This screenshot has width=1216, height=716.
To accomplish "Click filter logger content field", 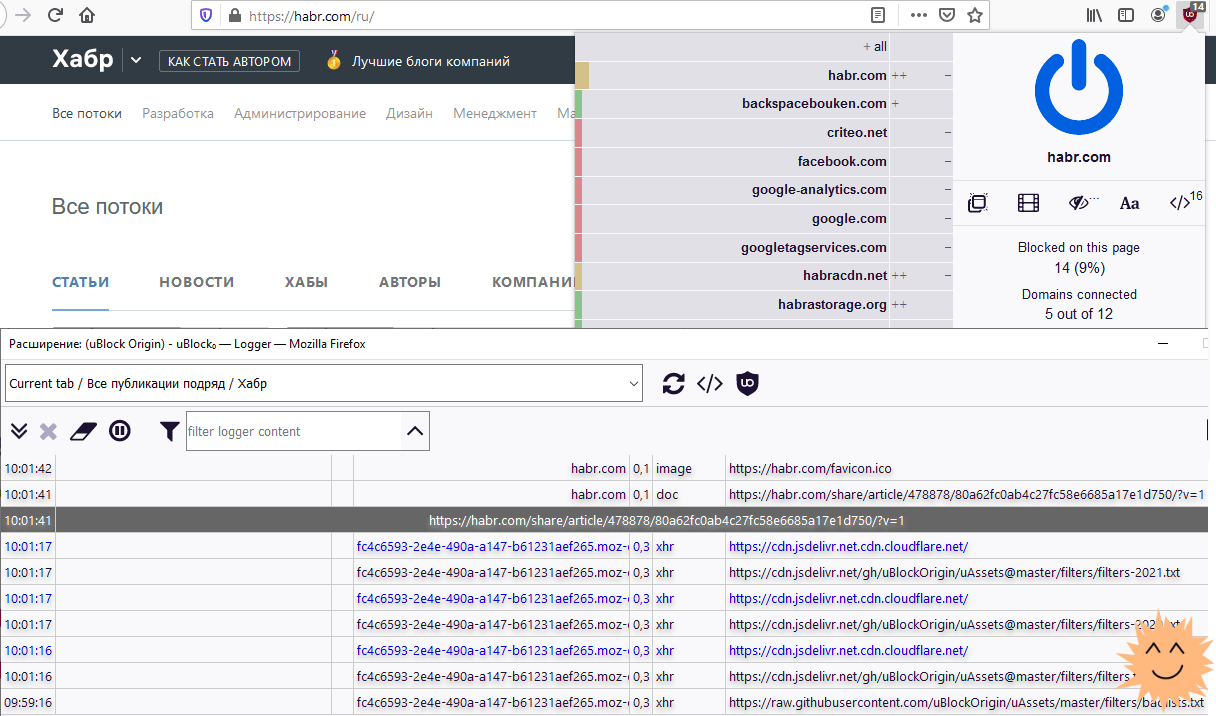I will tap(294, 431).
